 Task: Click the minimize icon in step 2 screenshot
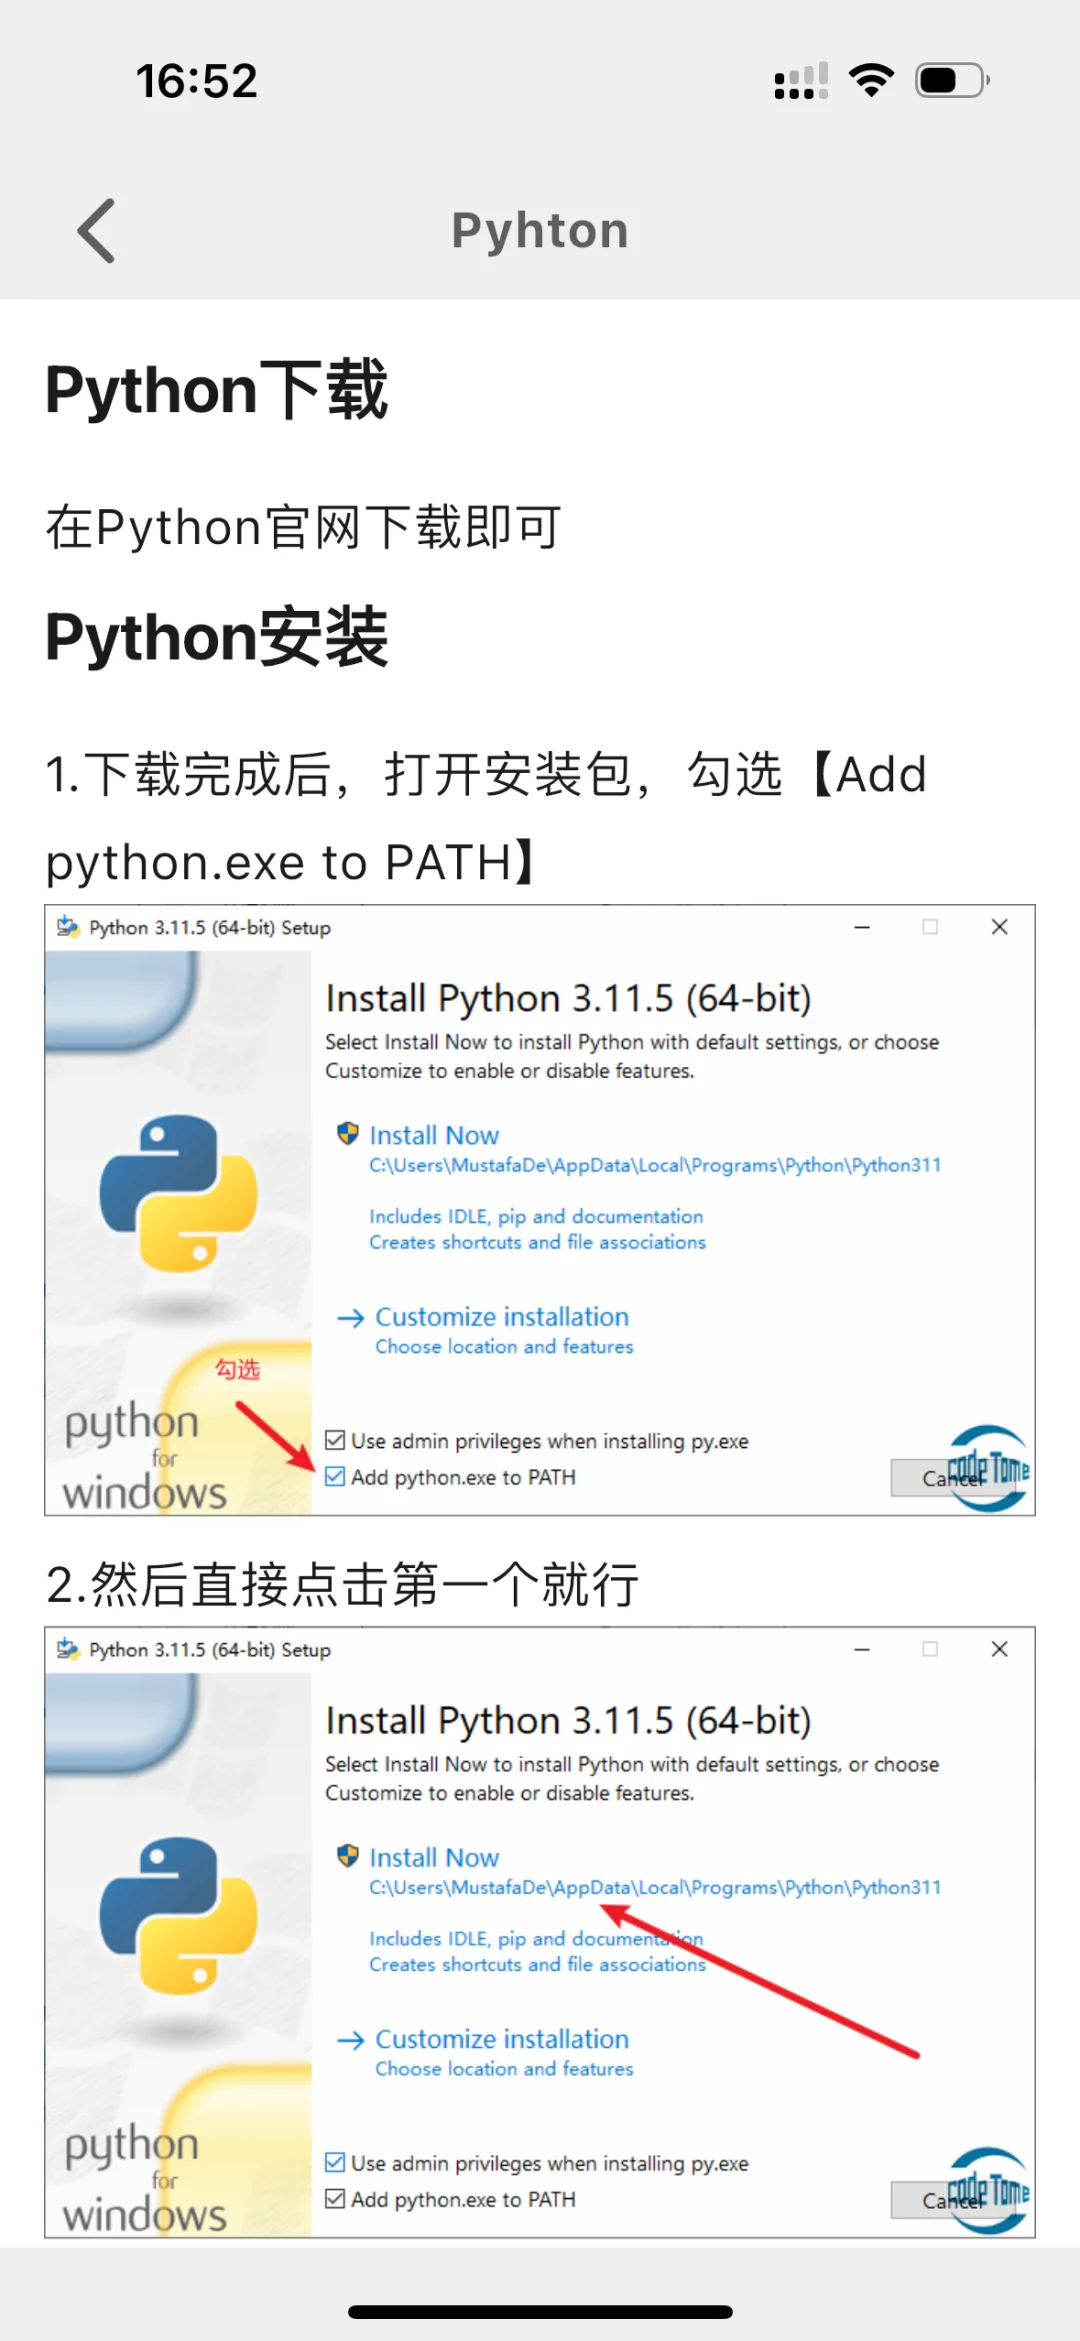862,1649
